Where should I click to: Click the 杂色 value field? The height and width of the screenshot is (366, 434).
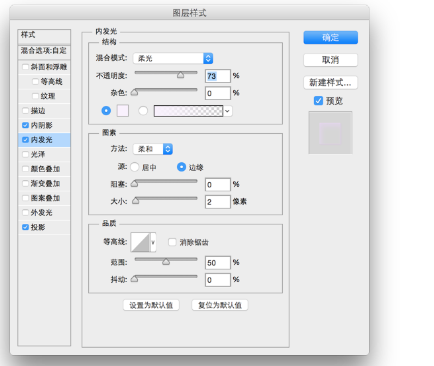click(x=218, y=93)
